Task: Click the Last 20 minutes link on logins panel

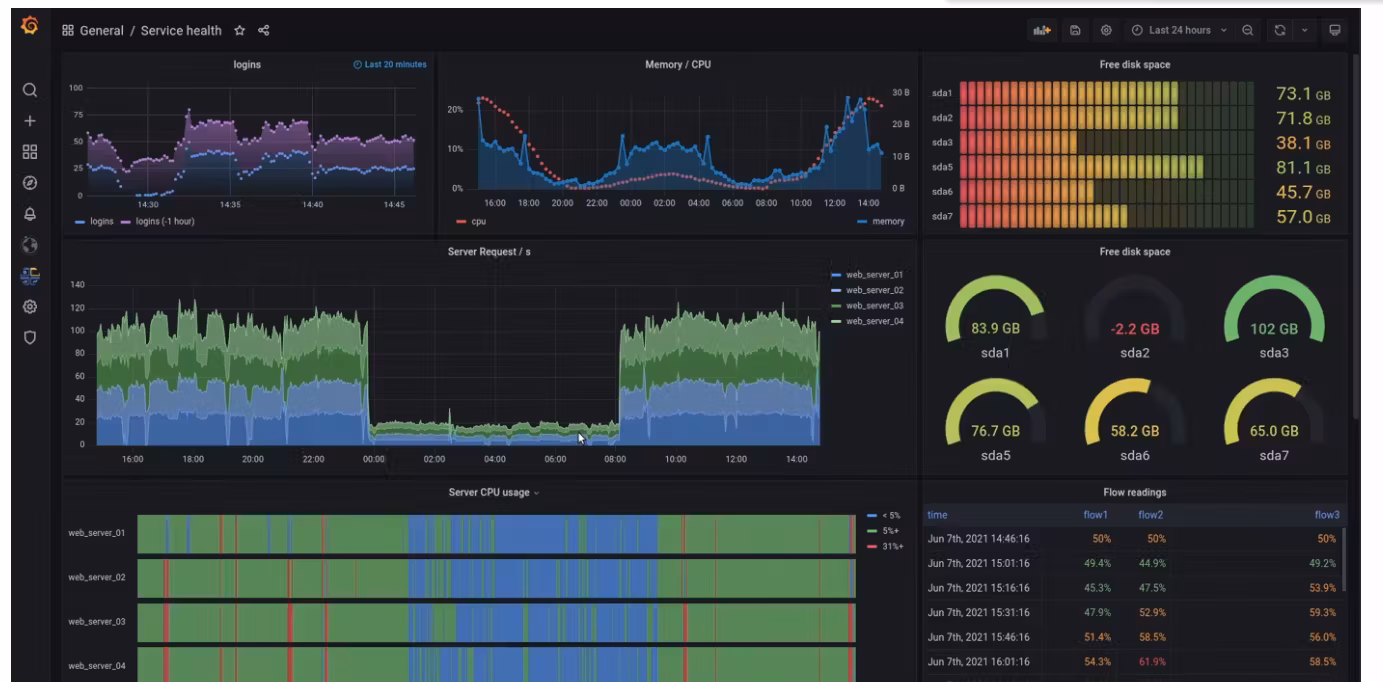Action: pyautogui.click(x=394, y=62)
